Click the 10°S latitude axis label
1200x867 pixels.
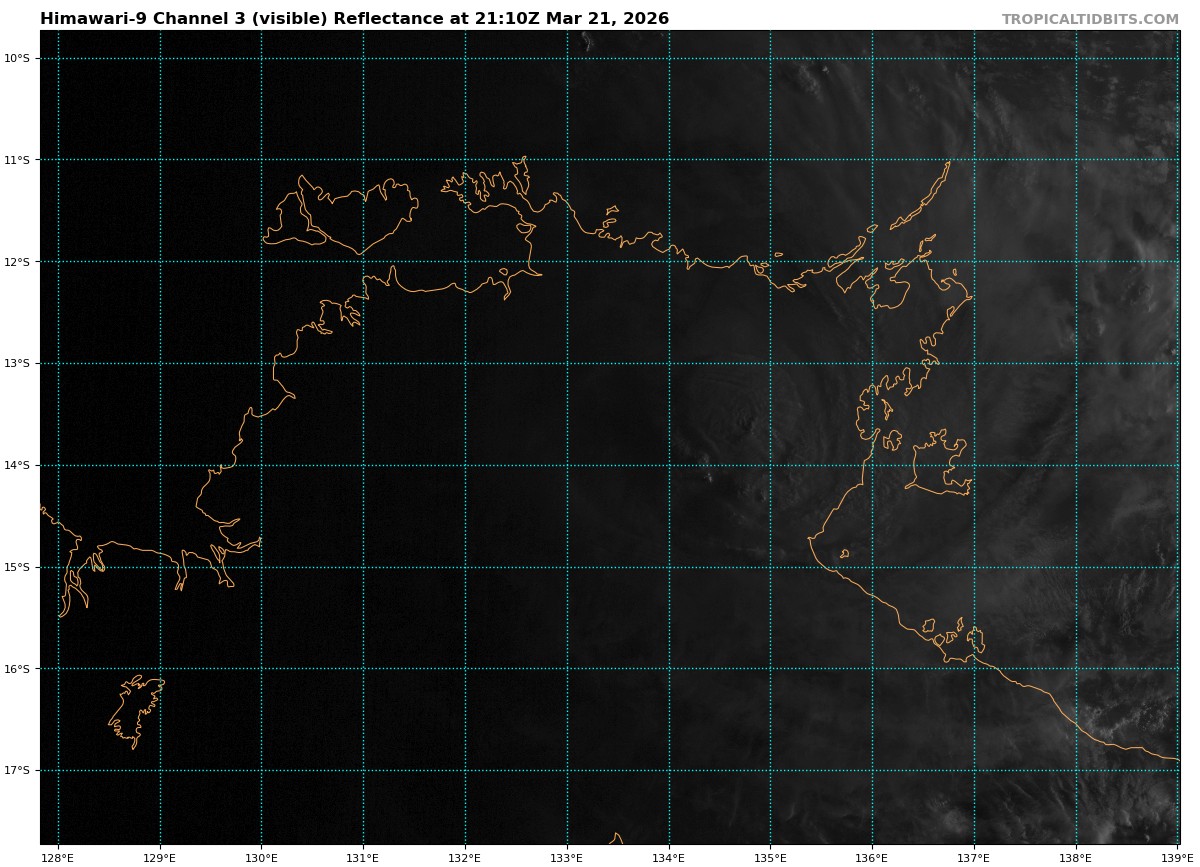(x=17, y=58)
